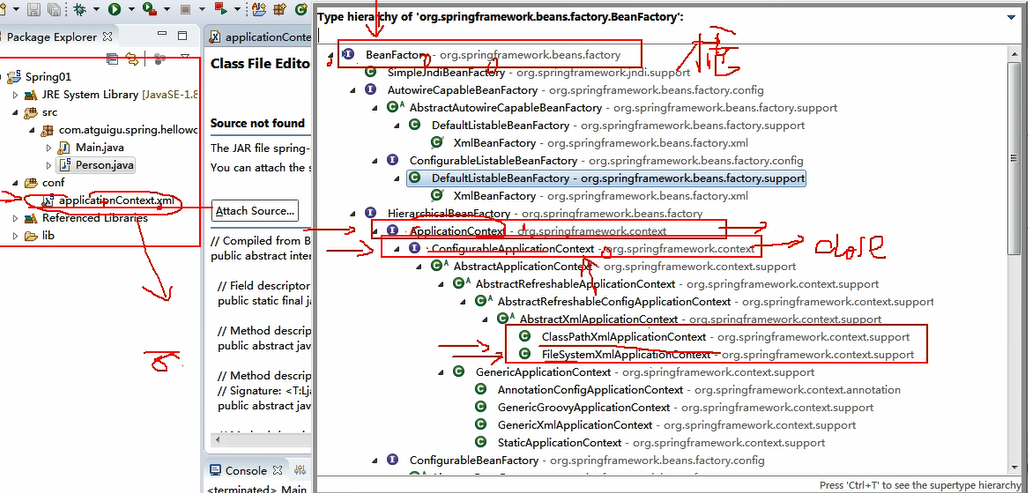Collapse ConfigurableBeanFactory node
The height and width of the screenshot is (493, 1028).
(376, 461)
